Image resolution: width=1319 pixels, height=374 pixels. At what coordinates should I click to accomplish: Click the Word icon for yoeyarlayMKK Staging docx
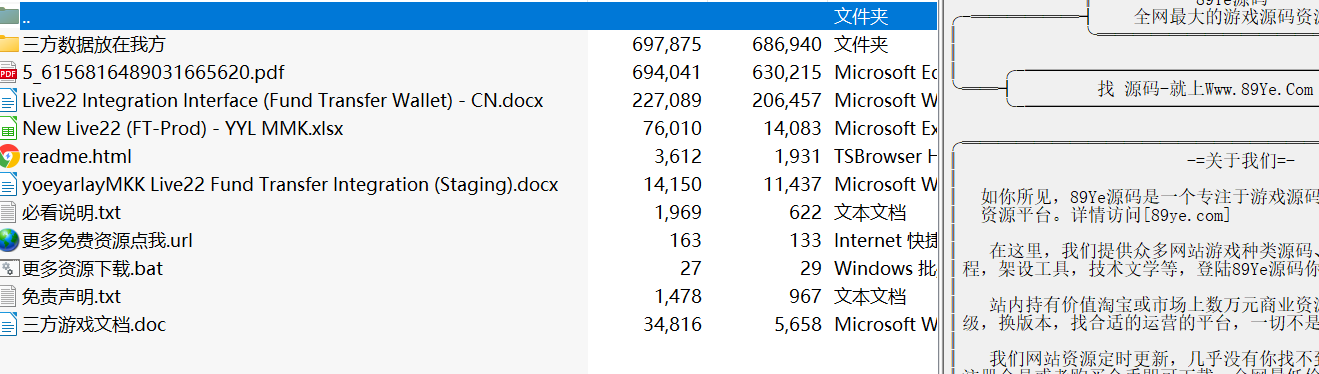(x=9, y=184)
